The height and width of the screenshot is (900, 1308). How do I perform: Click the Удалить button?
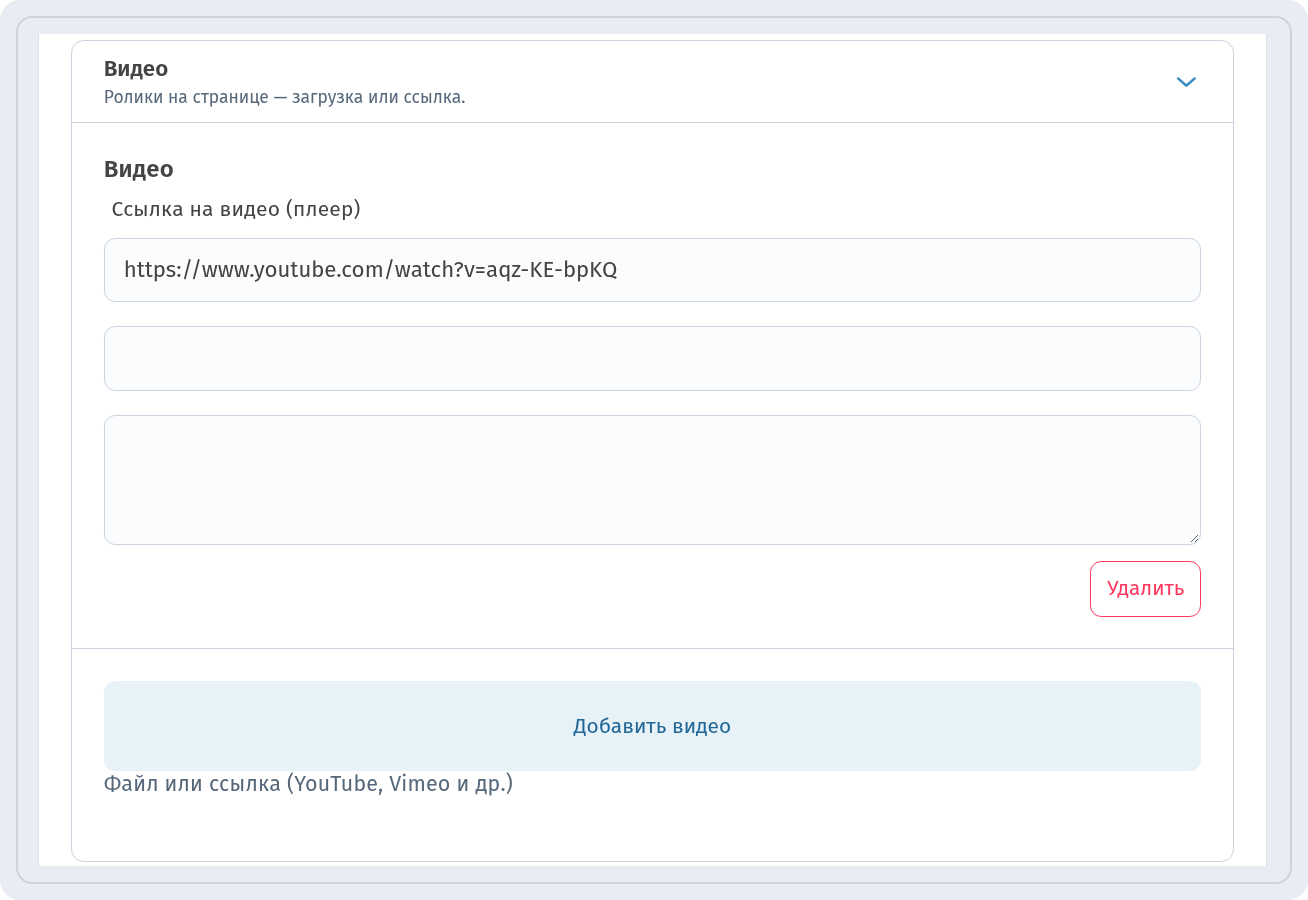(x=1145, y=589)
